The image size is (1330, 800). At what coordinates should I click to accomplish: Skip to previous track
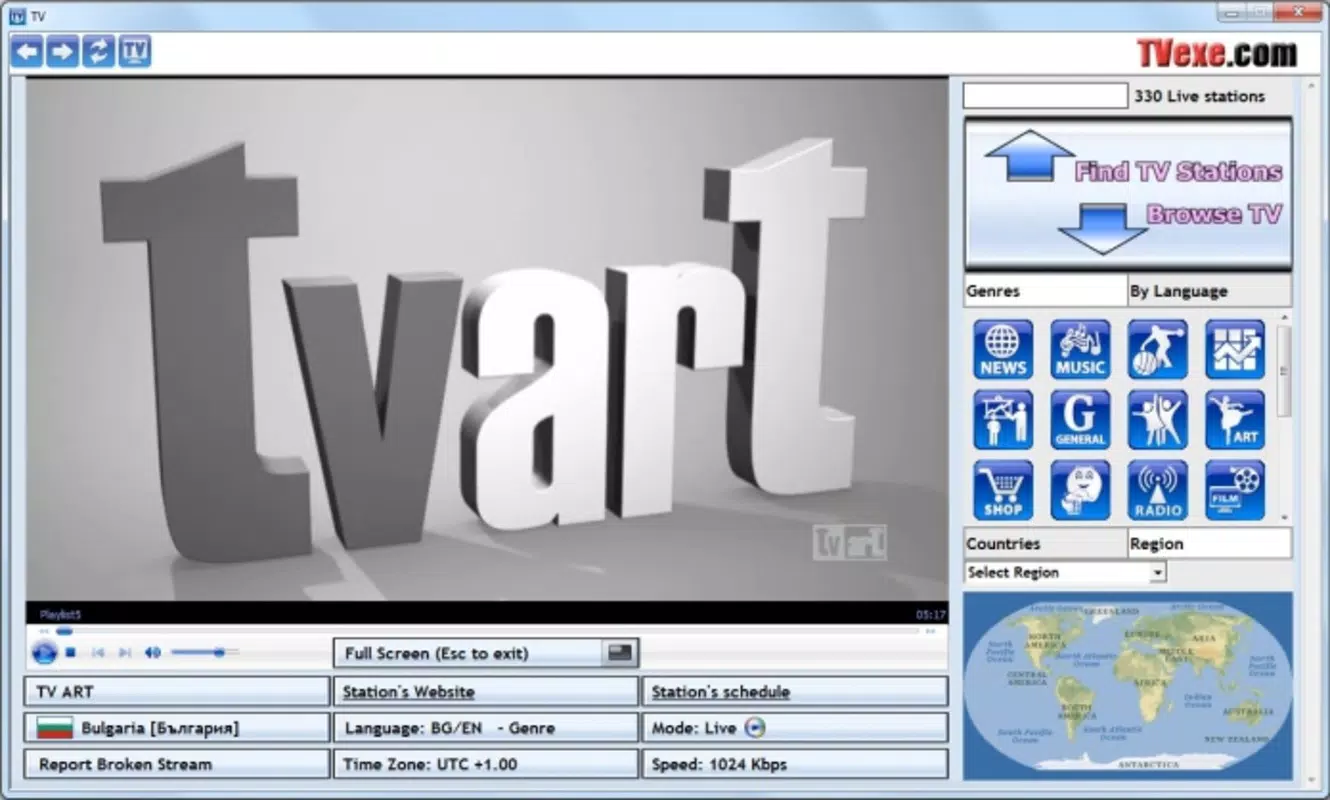98,652
